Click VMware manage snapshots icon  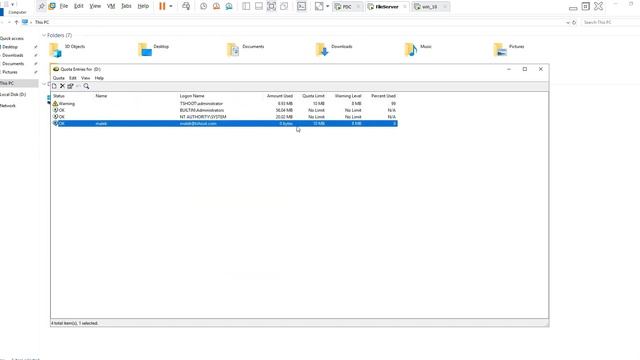[229, 6]
